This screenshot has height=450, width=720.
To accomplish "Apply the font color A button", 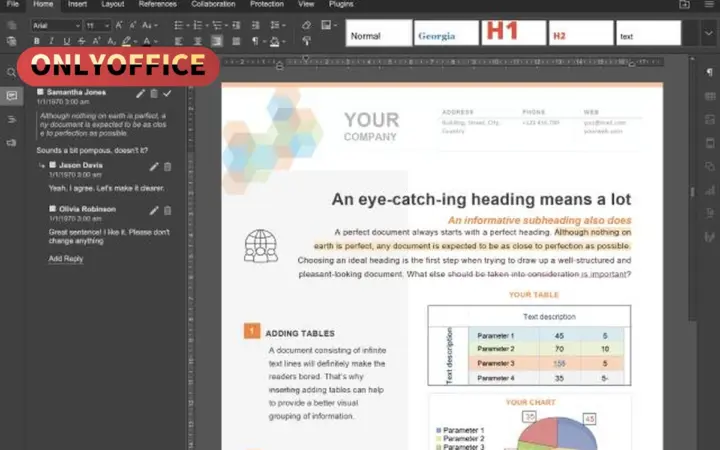I will click(146, 41).
